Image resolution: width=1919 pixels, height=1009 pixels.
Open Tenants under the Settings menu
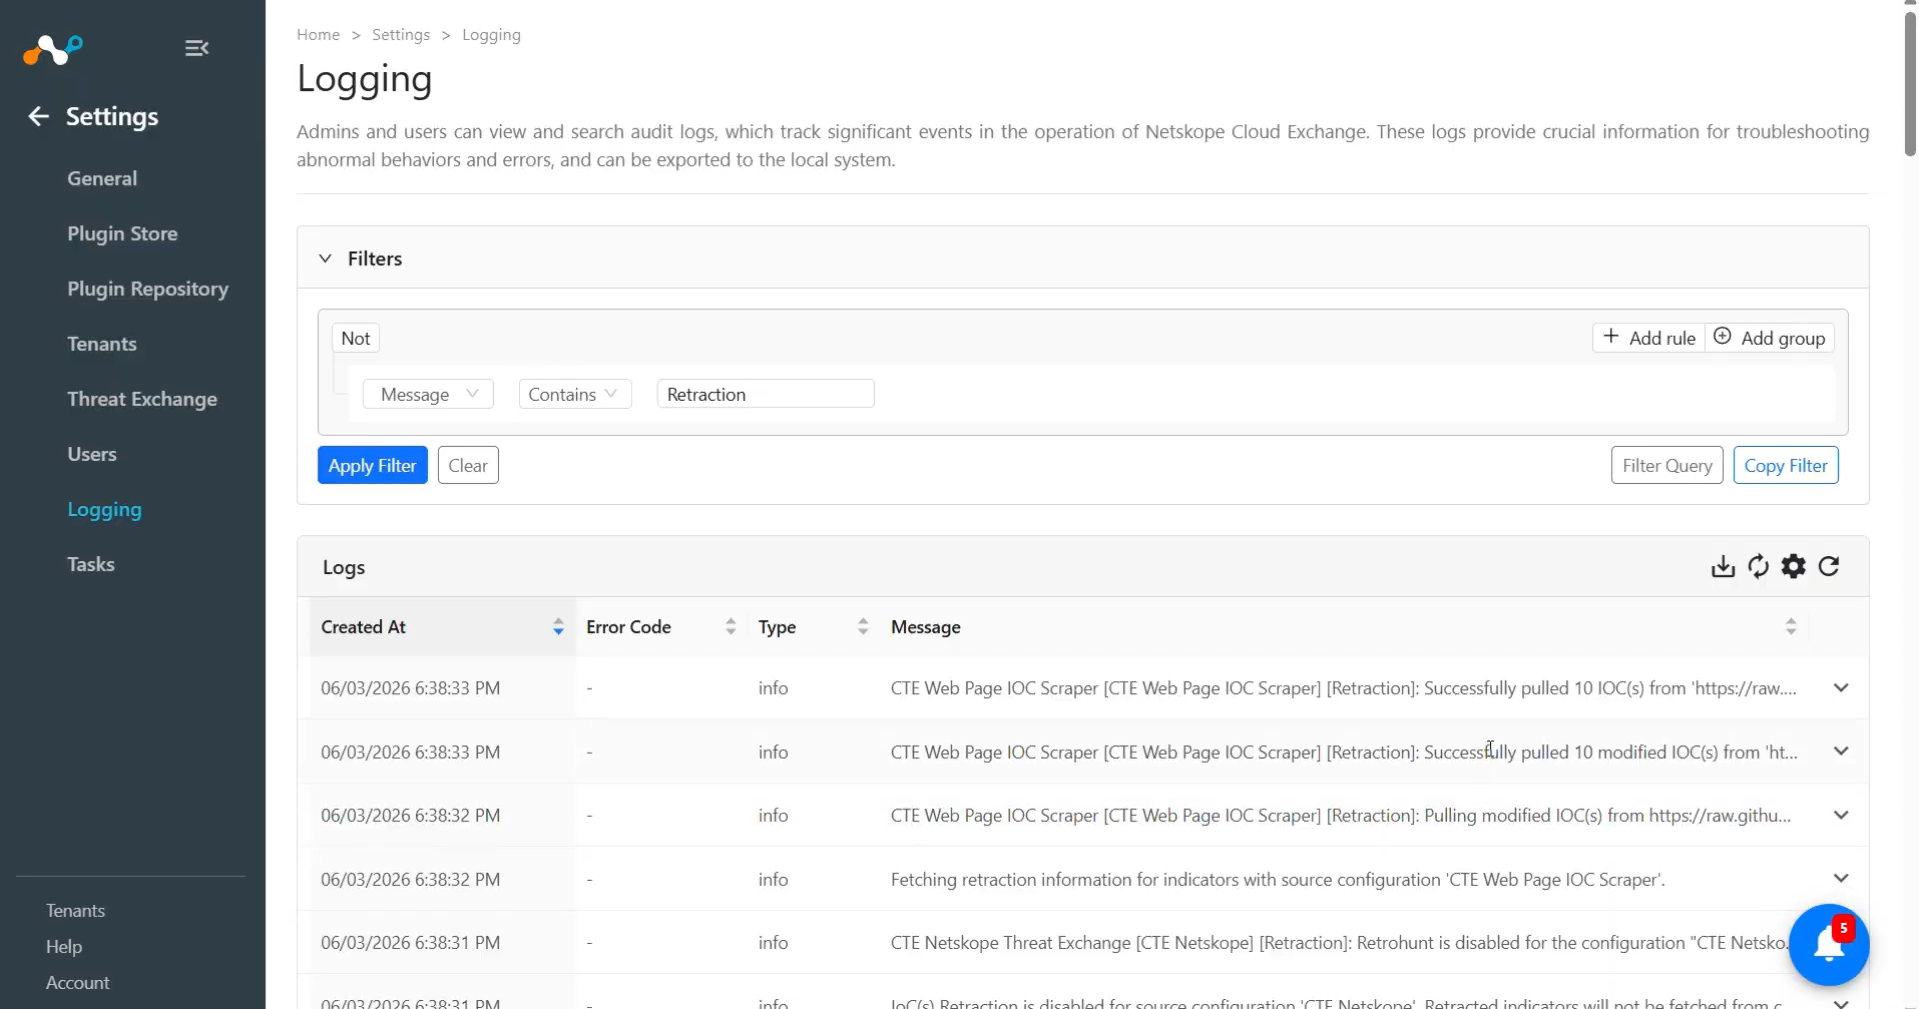pos(102,343)
